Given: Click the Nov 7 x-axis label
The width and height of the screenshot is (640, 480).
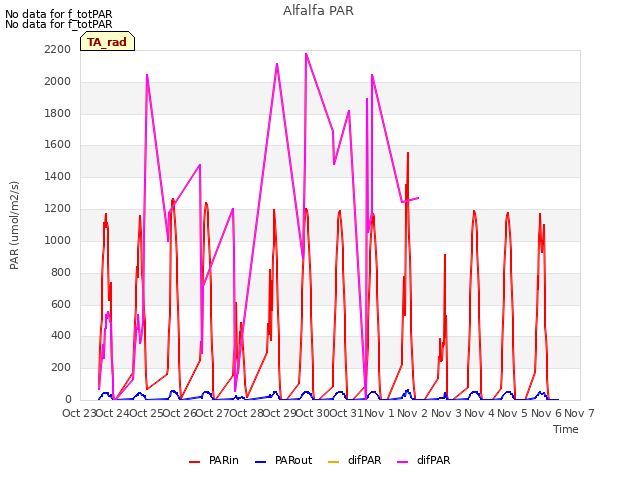Looking at the screenshot, I should pyautogui.click(x=579, y=413).
